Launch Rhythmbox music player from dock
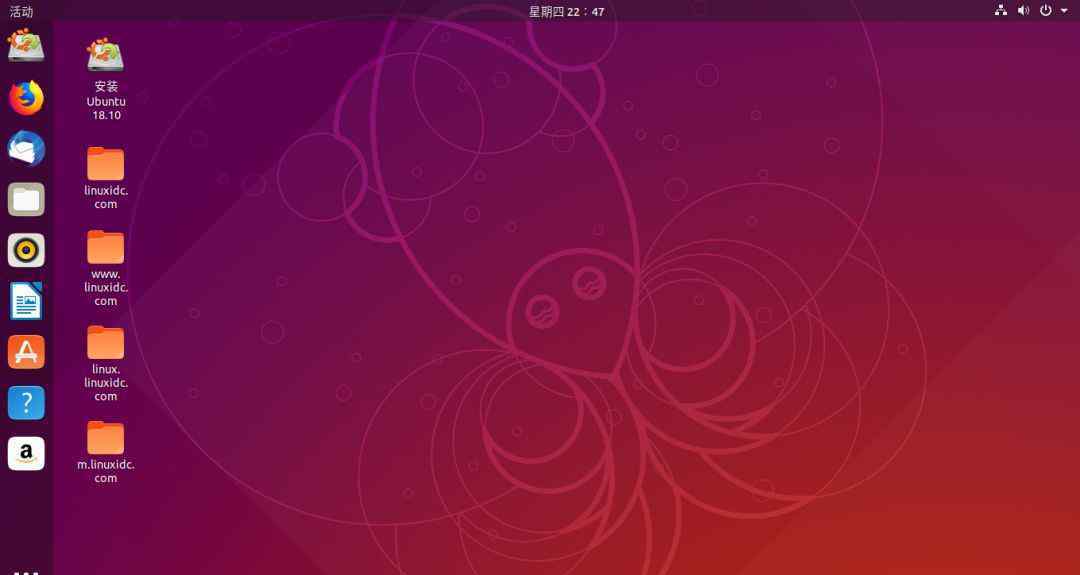Screen dimensions: 1080x575 pyautogui.click(x=26, y=250)
